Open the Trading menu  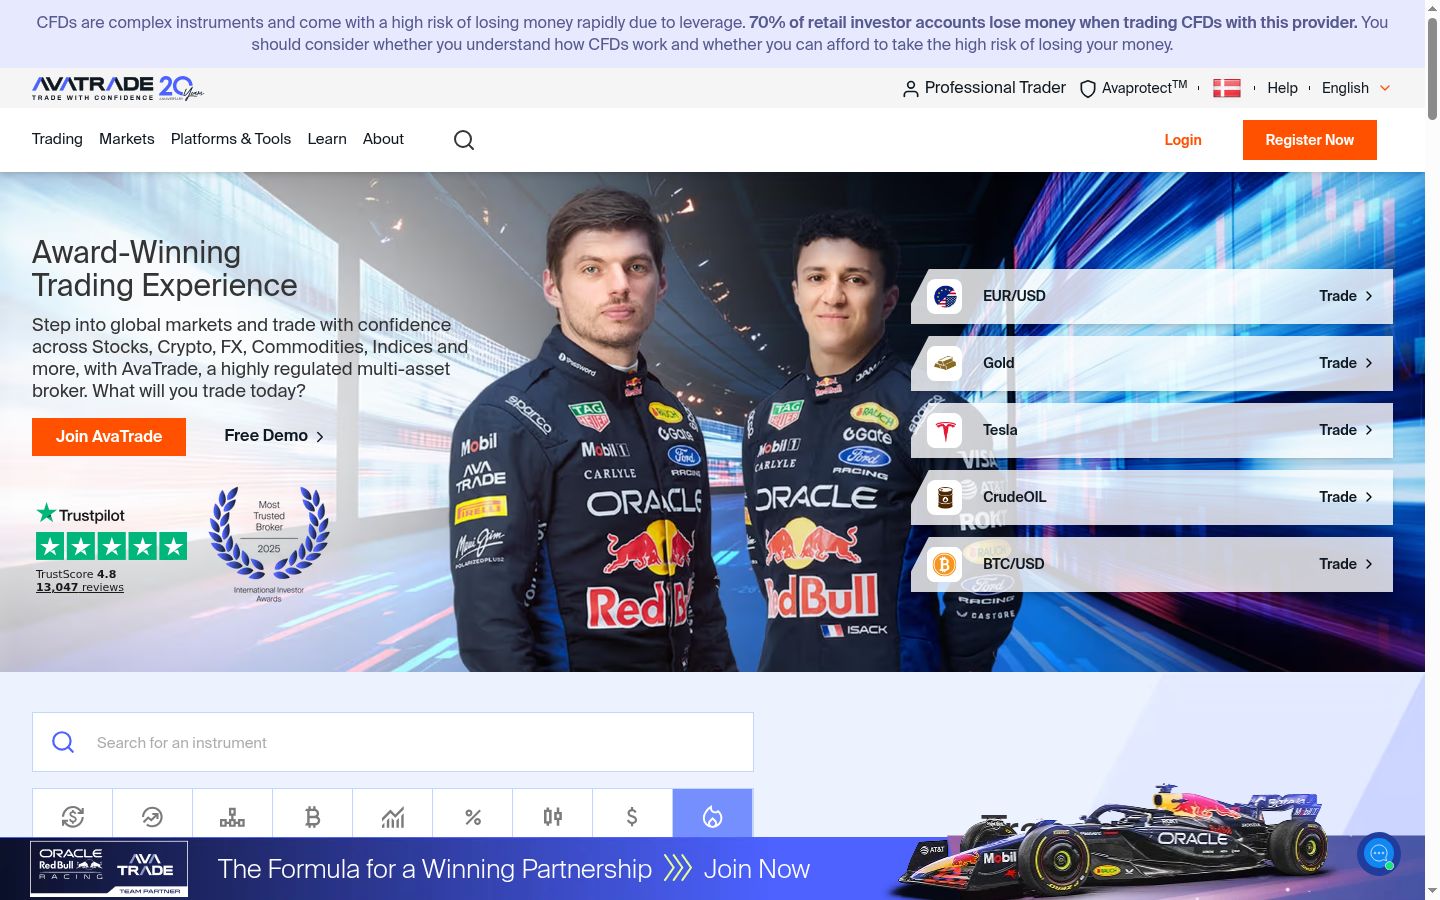pos(57,139)
